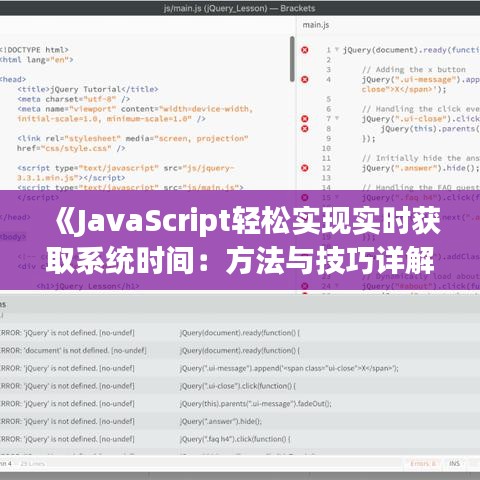Click the error marker on line 12
Viewport: 480px width, 480px height.
[305, 168]
